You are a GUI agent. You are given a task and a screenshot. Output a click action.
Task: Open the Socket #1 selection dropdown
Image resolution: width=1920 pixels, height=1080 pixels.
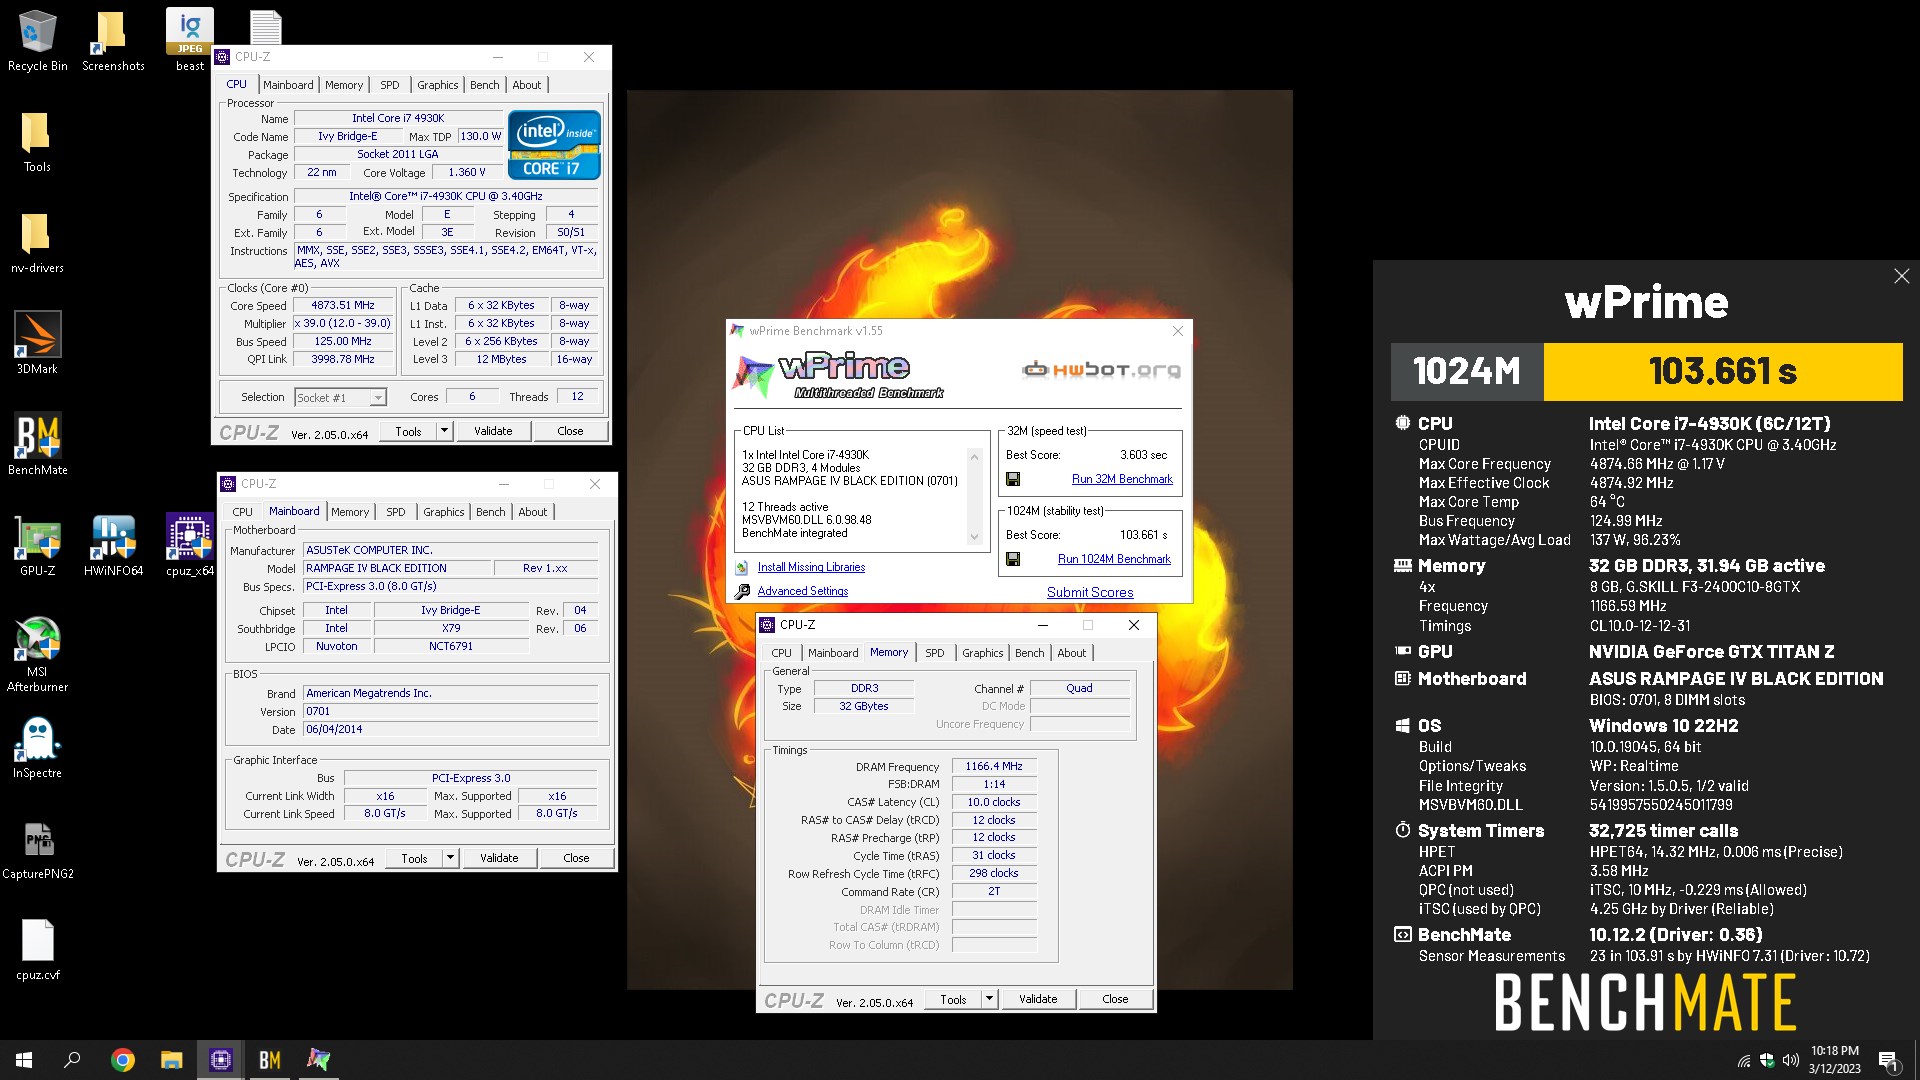pyautogui.click(x=340, y=397)
